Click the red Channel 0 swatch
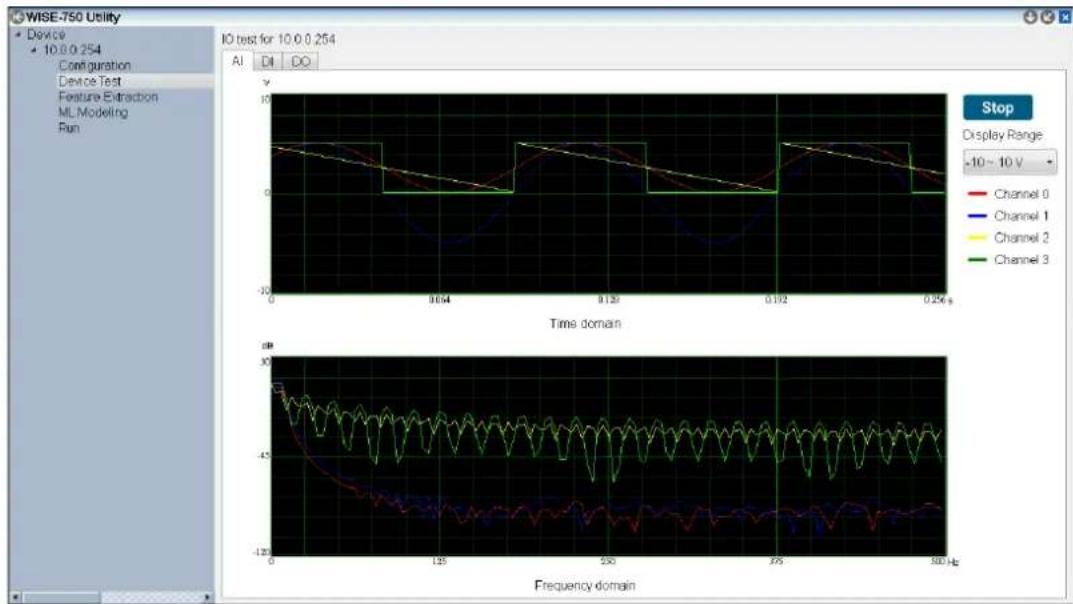Image resolution: width=1073 pixels, height=604 pixels. click(977, 194)
